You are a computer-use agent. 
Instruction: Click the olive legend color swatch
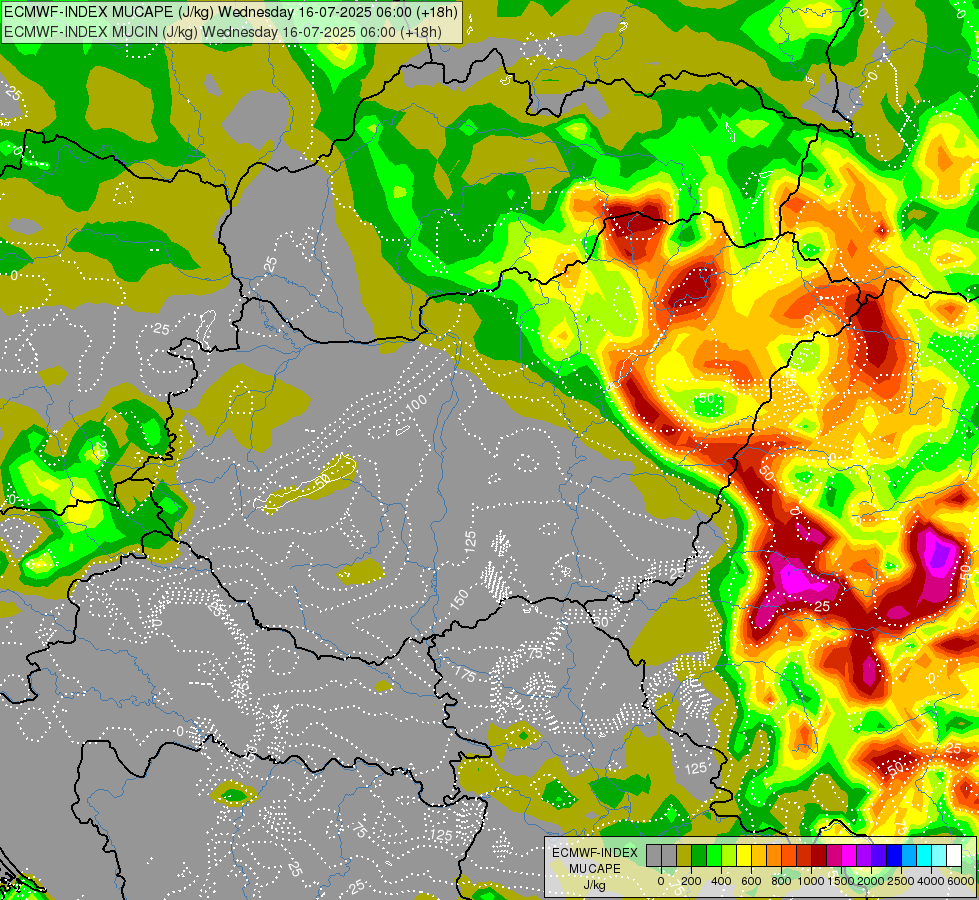(684, 855)
